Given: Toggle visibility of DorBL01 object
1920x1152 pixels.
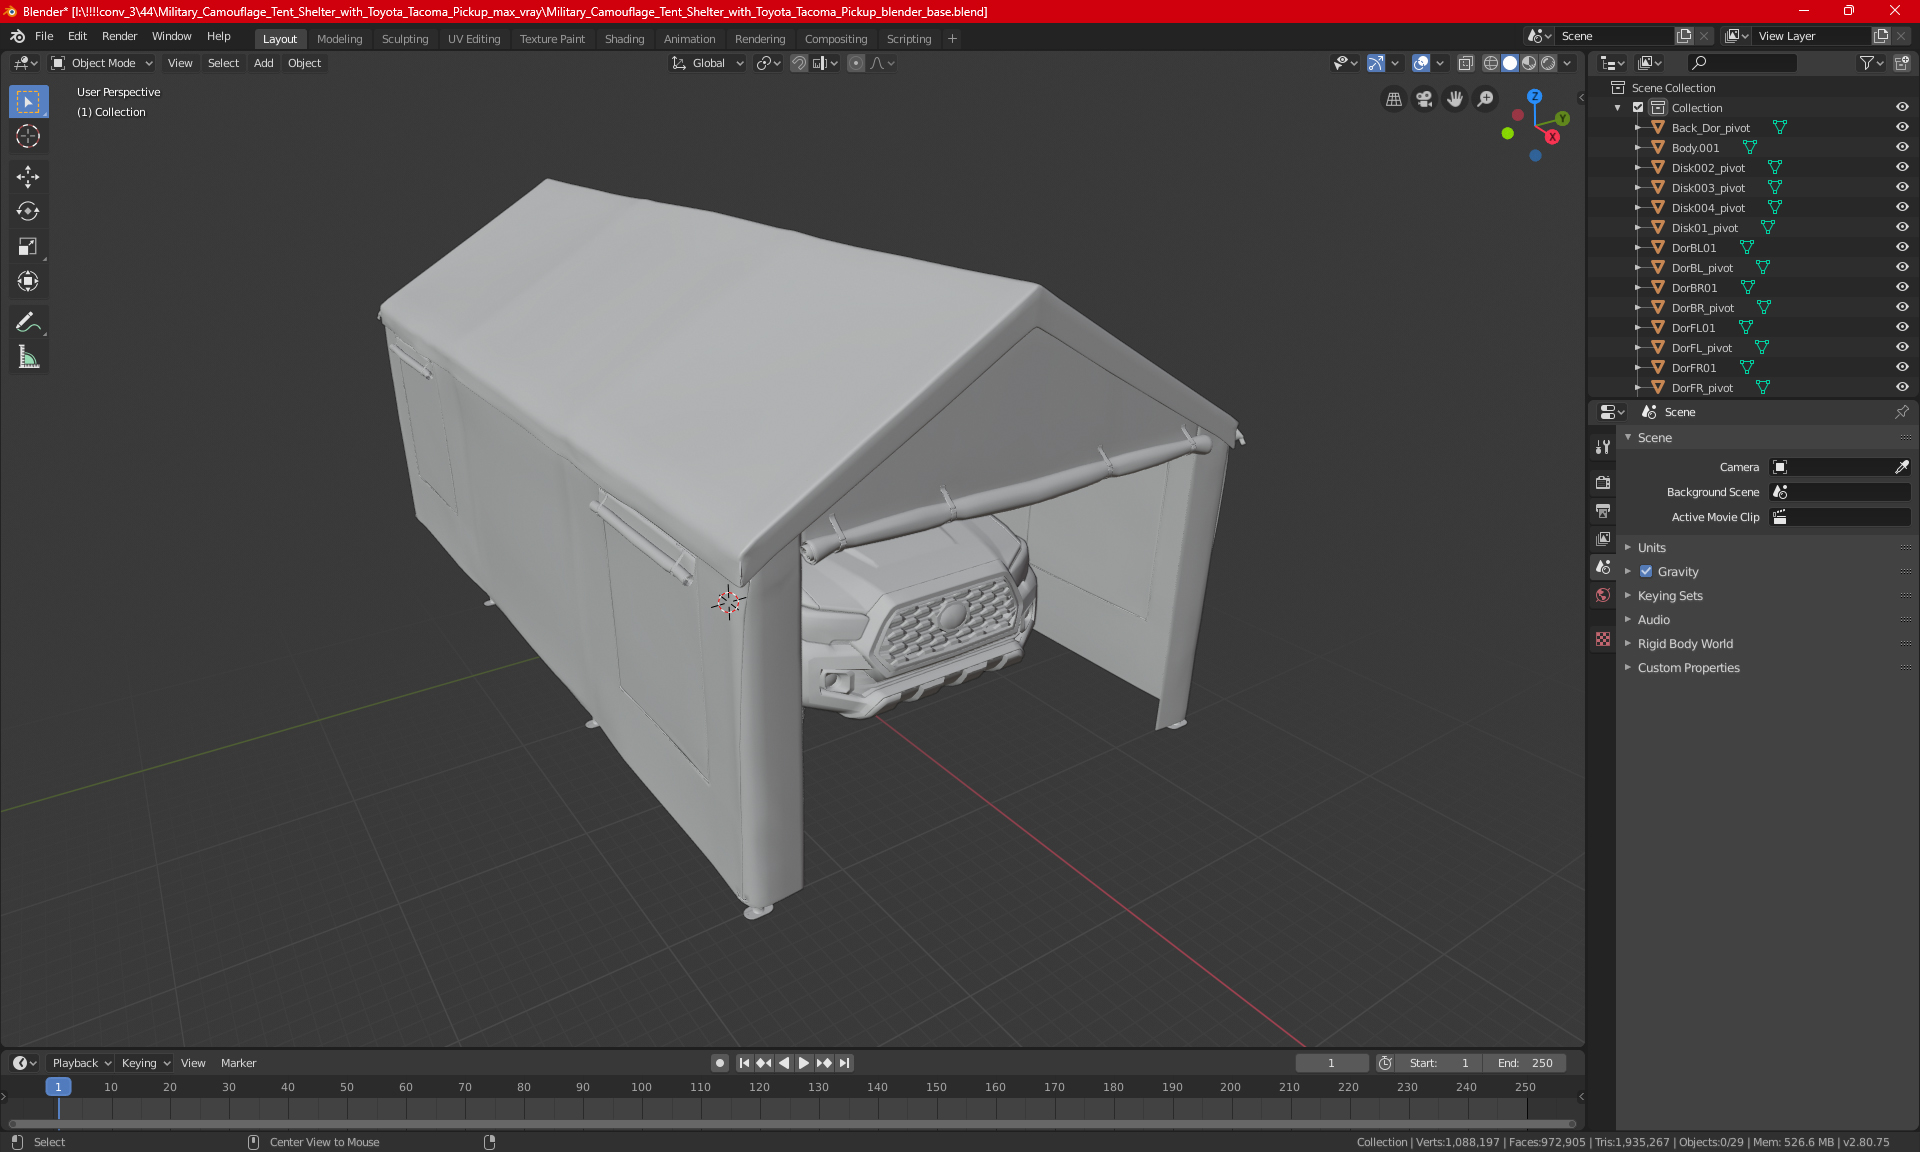Looking at the screenshot, I should pos(1901,247).
